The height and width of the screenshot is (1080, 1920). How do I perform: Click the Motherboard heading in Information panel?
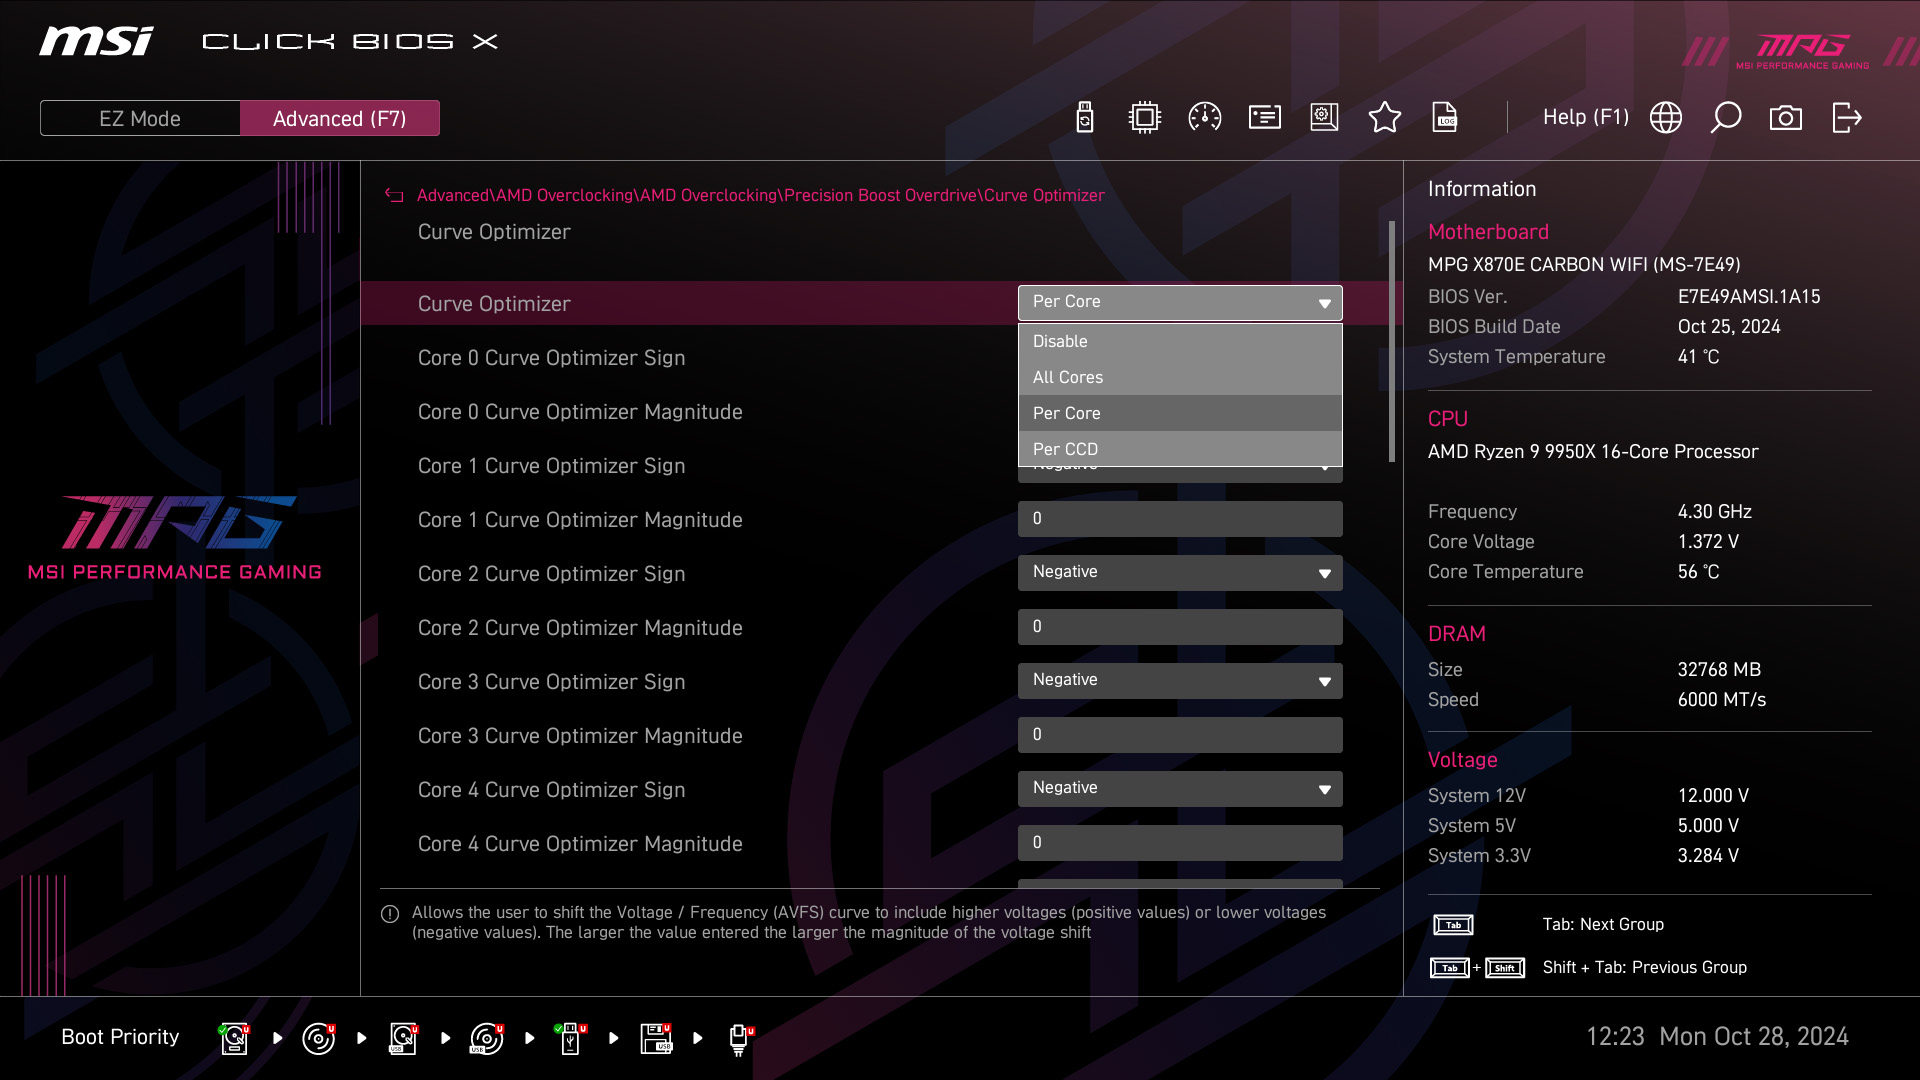click(x=1488, y=232)
